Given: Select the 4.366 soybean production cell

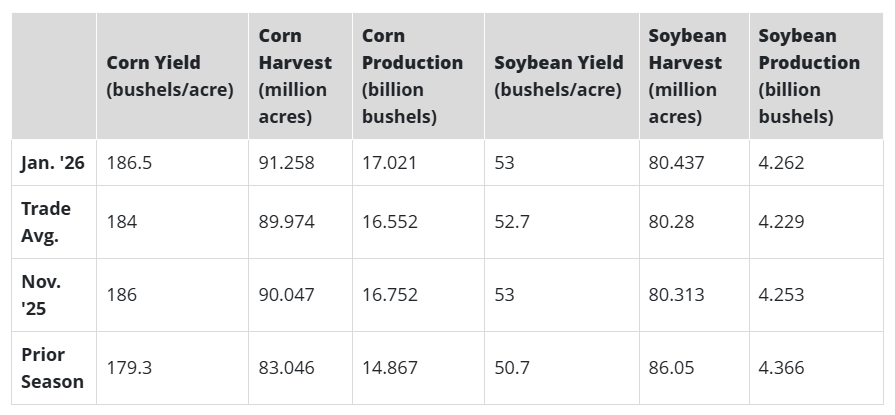Looking at the screenshot, I should point(781,368).
